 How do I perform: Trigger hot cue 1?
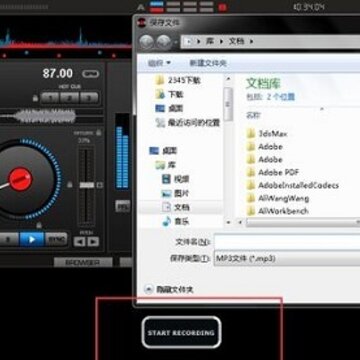click(50, 98)
